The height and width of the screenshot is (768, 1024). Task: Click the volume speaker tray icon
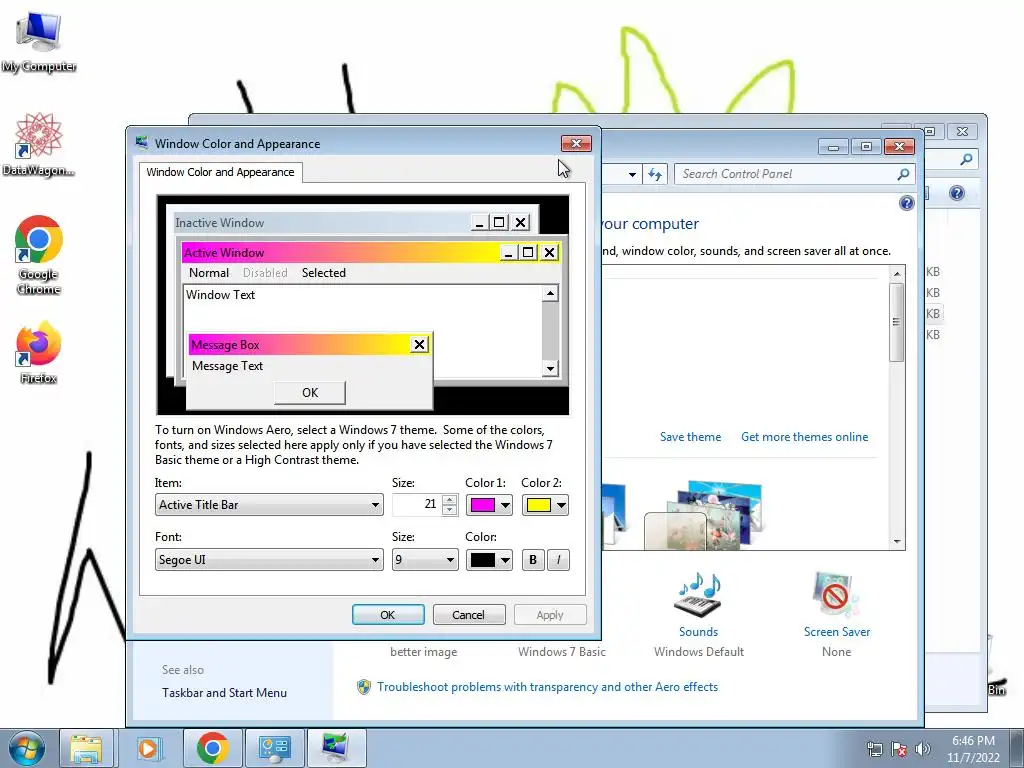pos(923,749)
